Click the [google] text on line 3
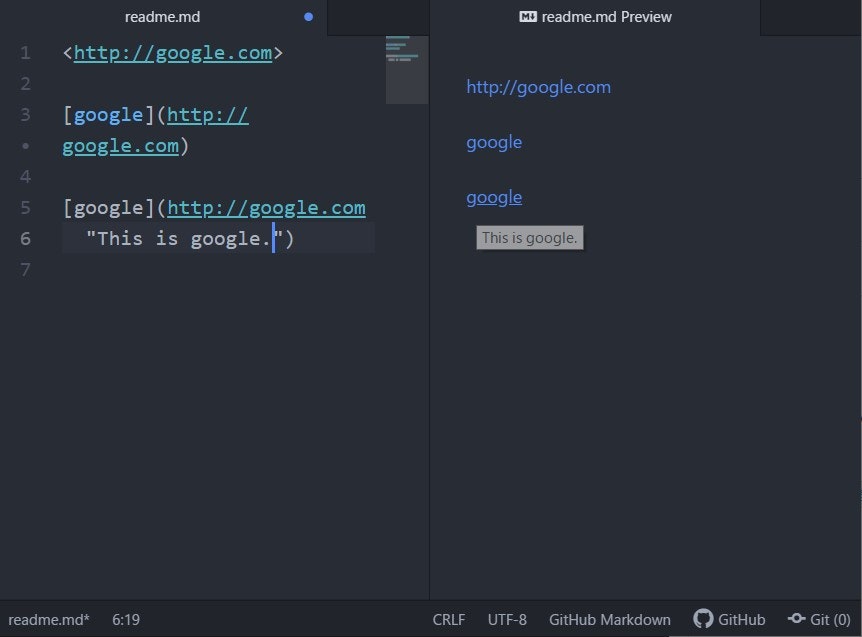Screen dimensions: 862x637 pos(109,115)
